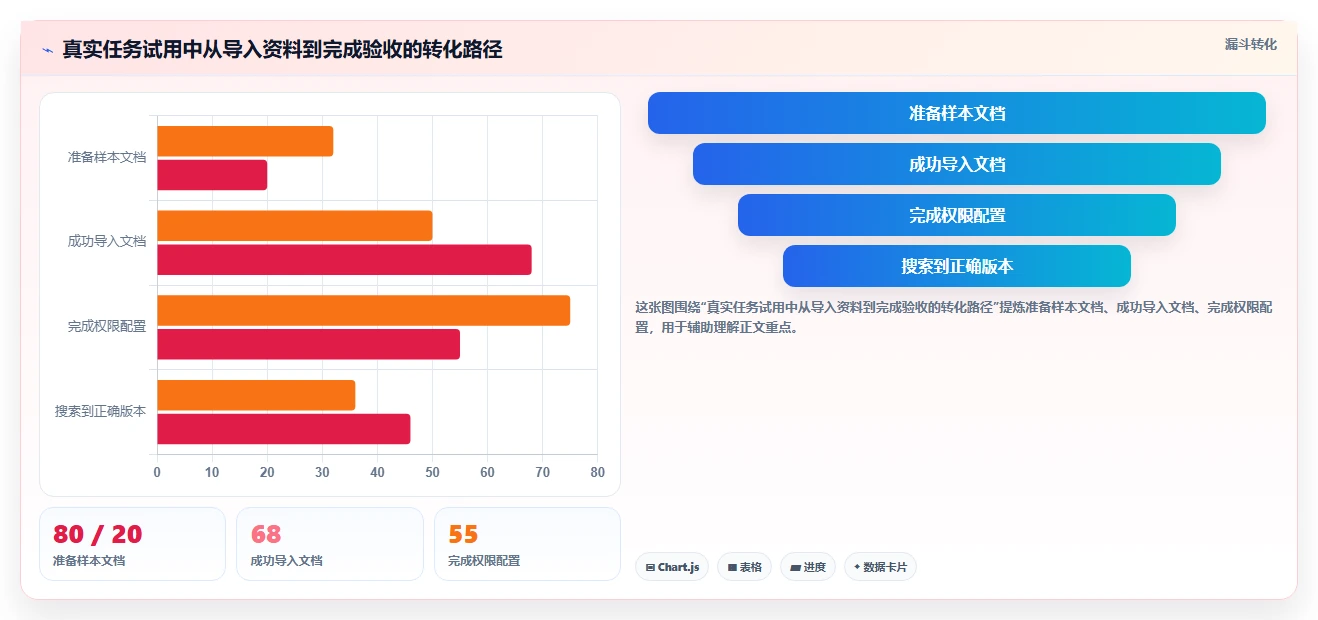Select the 搜索到正确版本 funnel stage
The height and width of the screenshot is (620, 1318).
pos(957,266)
